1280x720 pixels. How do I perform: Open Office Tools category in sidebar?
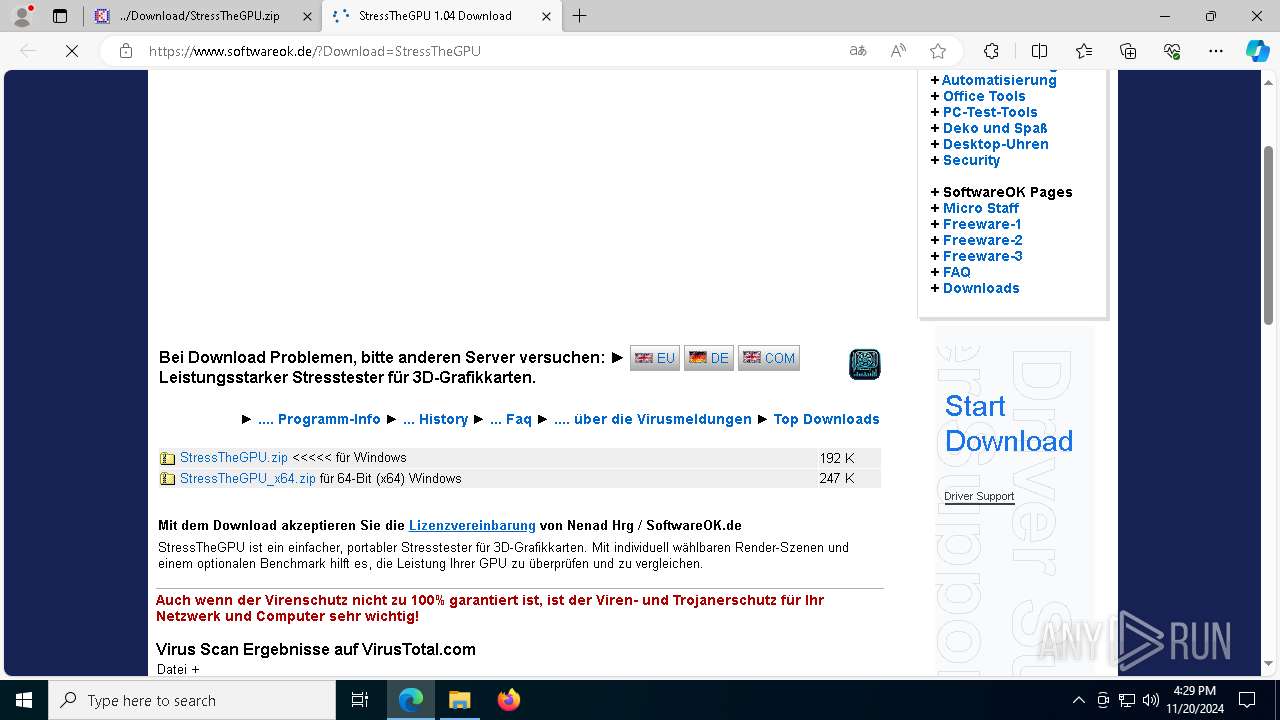point(984,96)
